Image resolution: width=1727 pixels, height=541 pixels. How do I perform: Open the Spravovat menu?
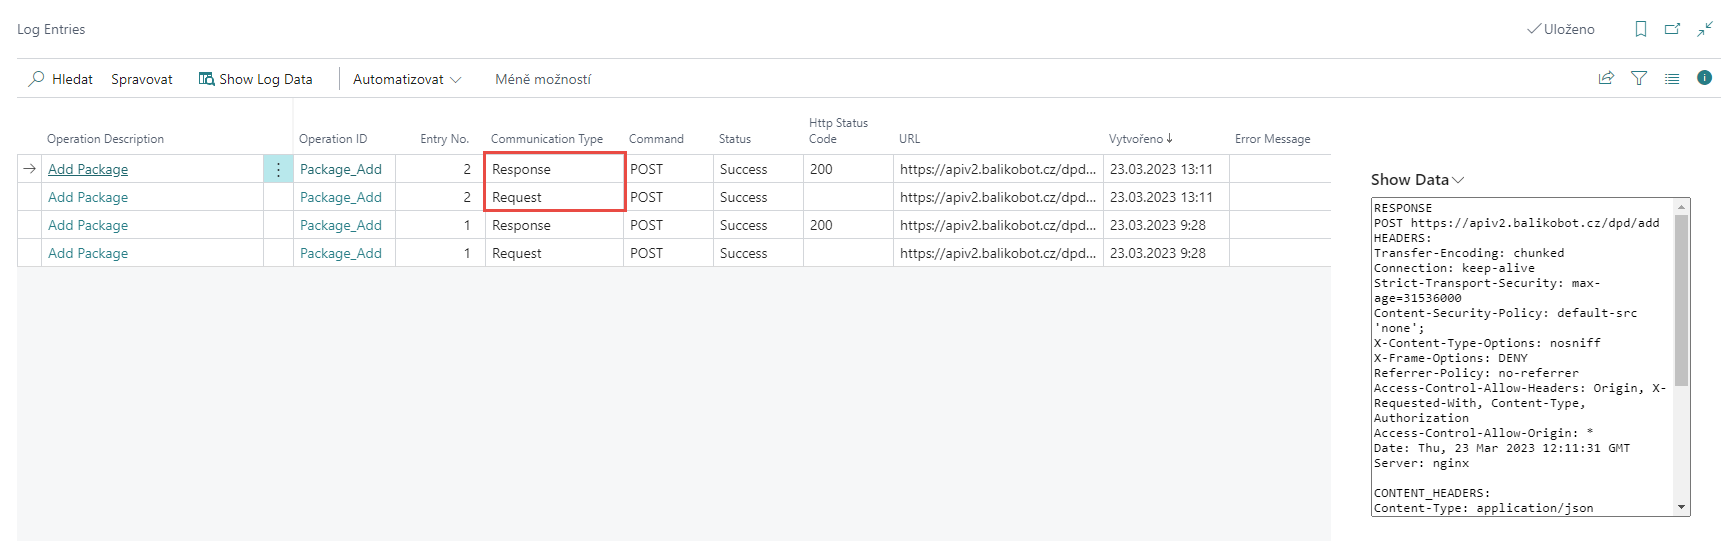pos(141,79)
